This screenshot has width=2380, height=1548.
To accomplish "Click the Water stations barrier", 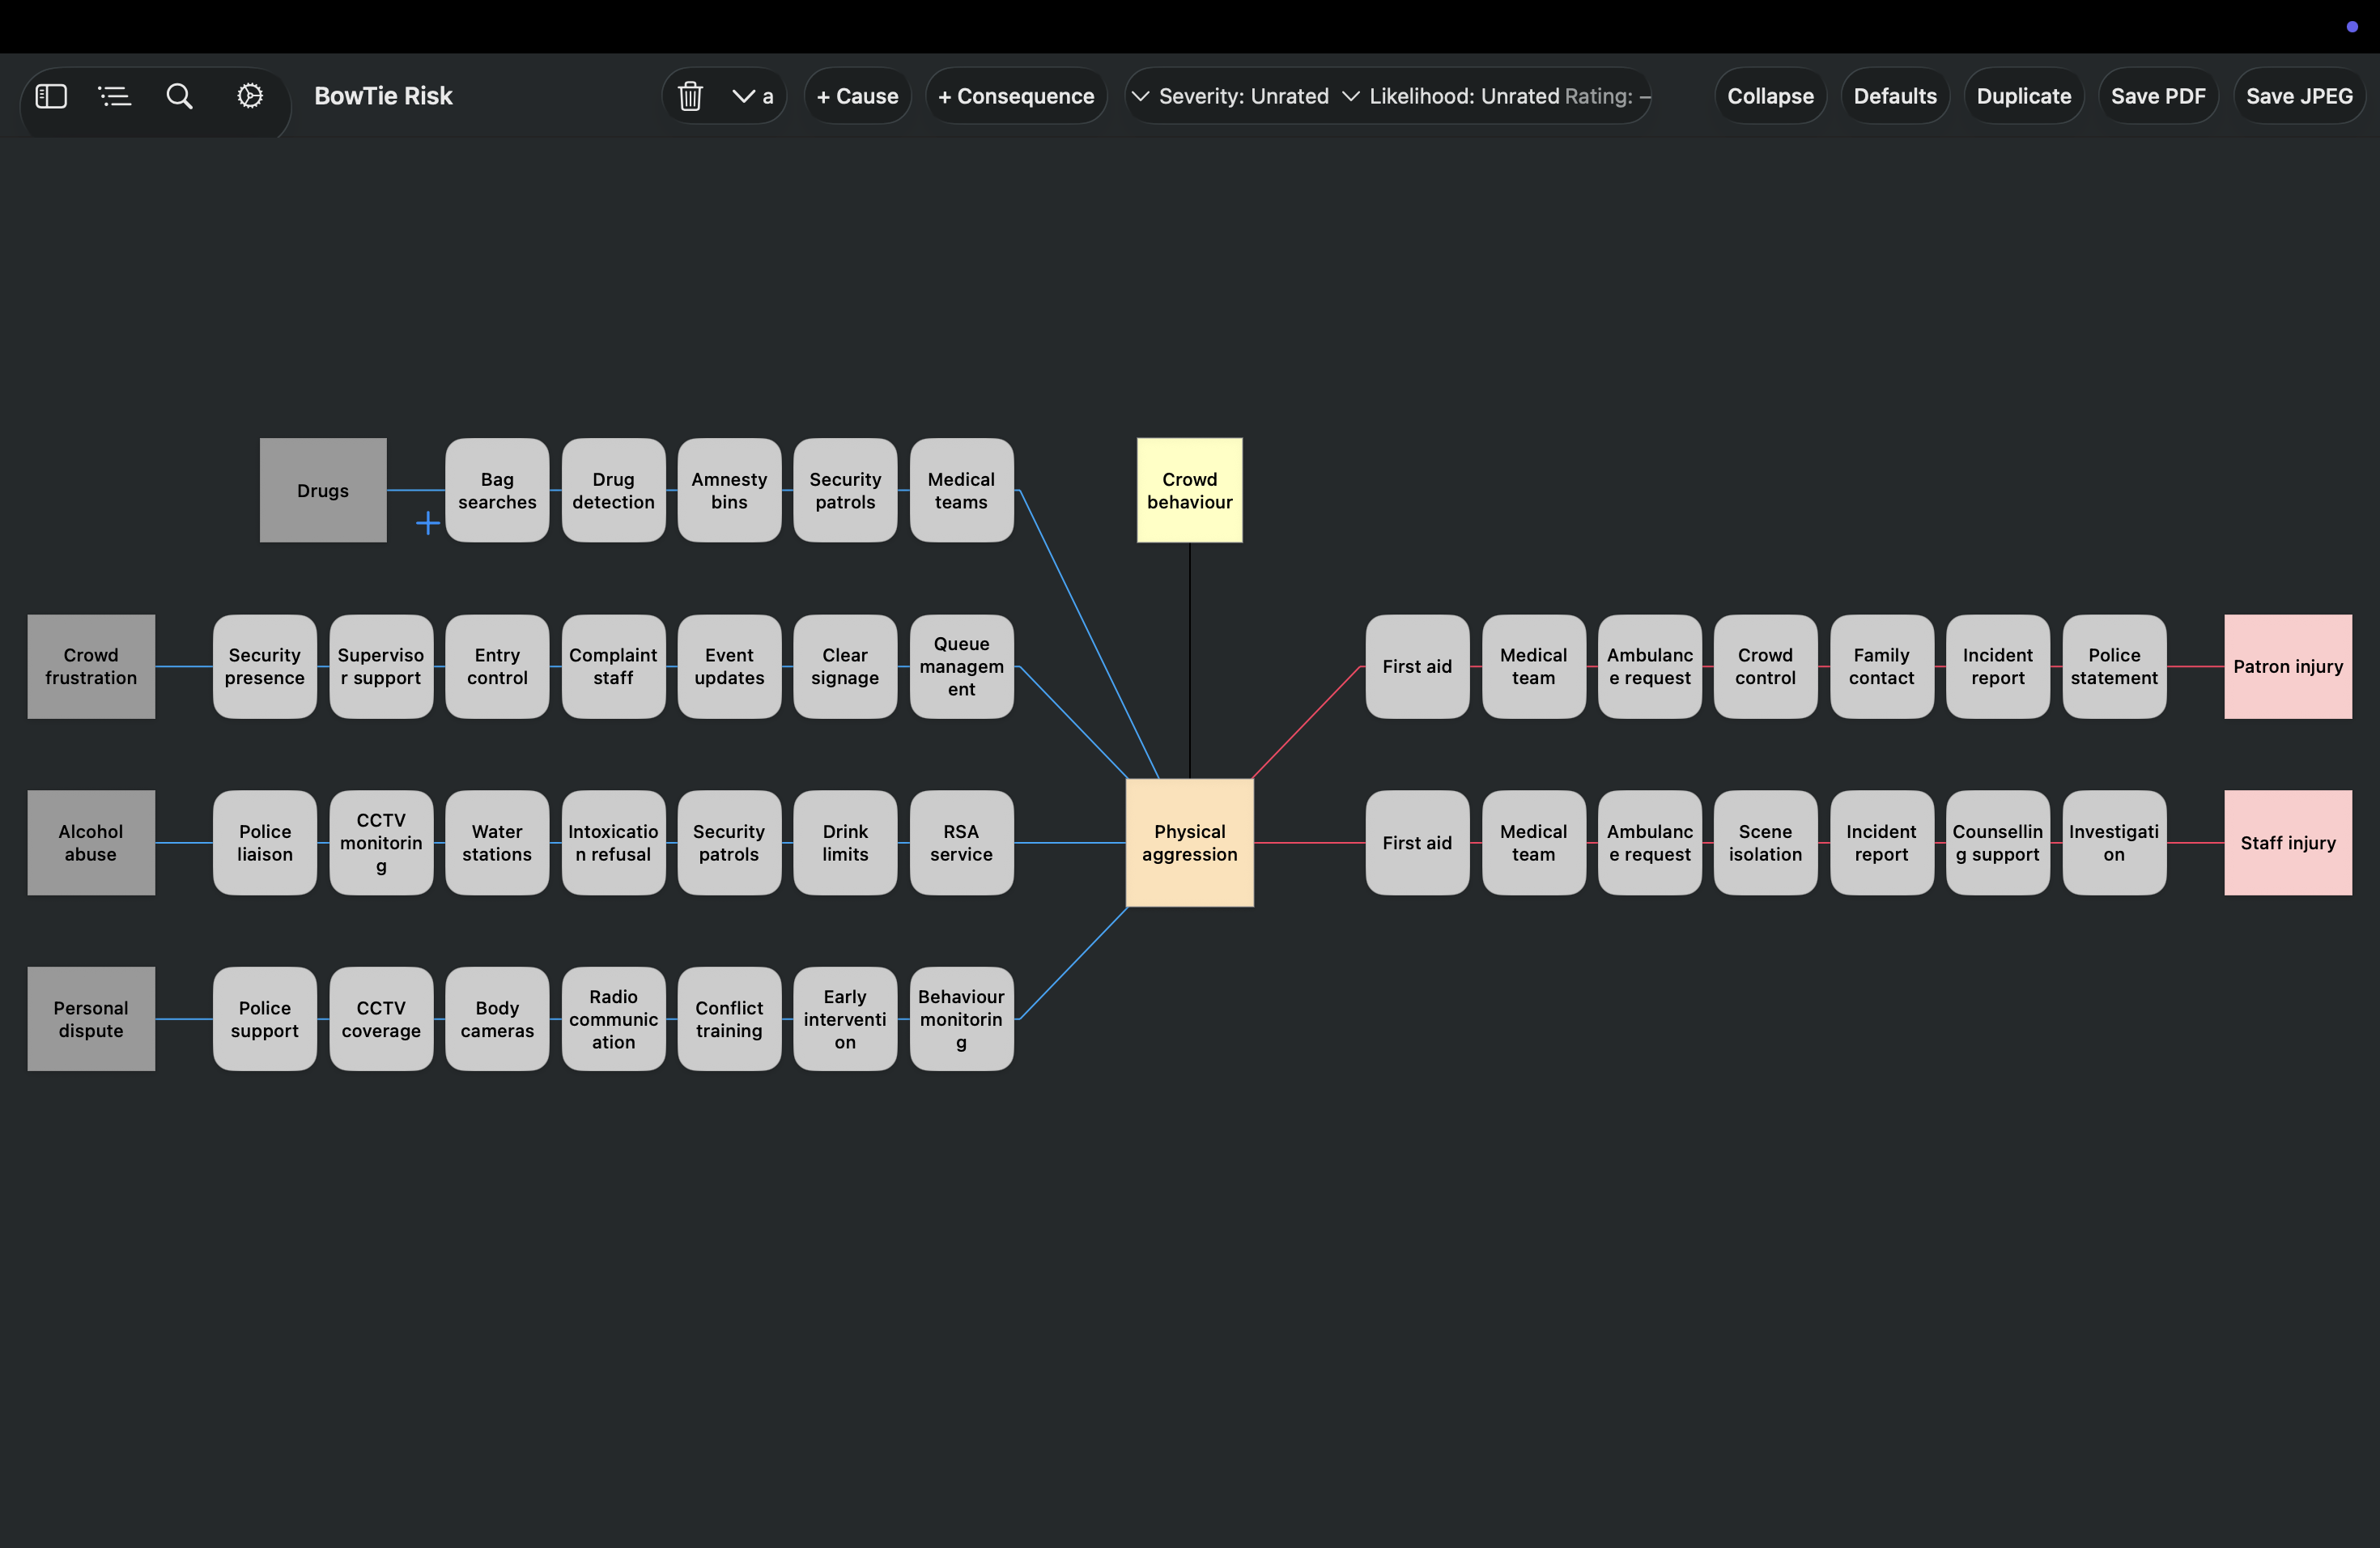I will tap(497, 842).
